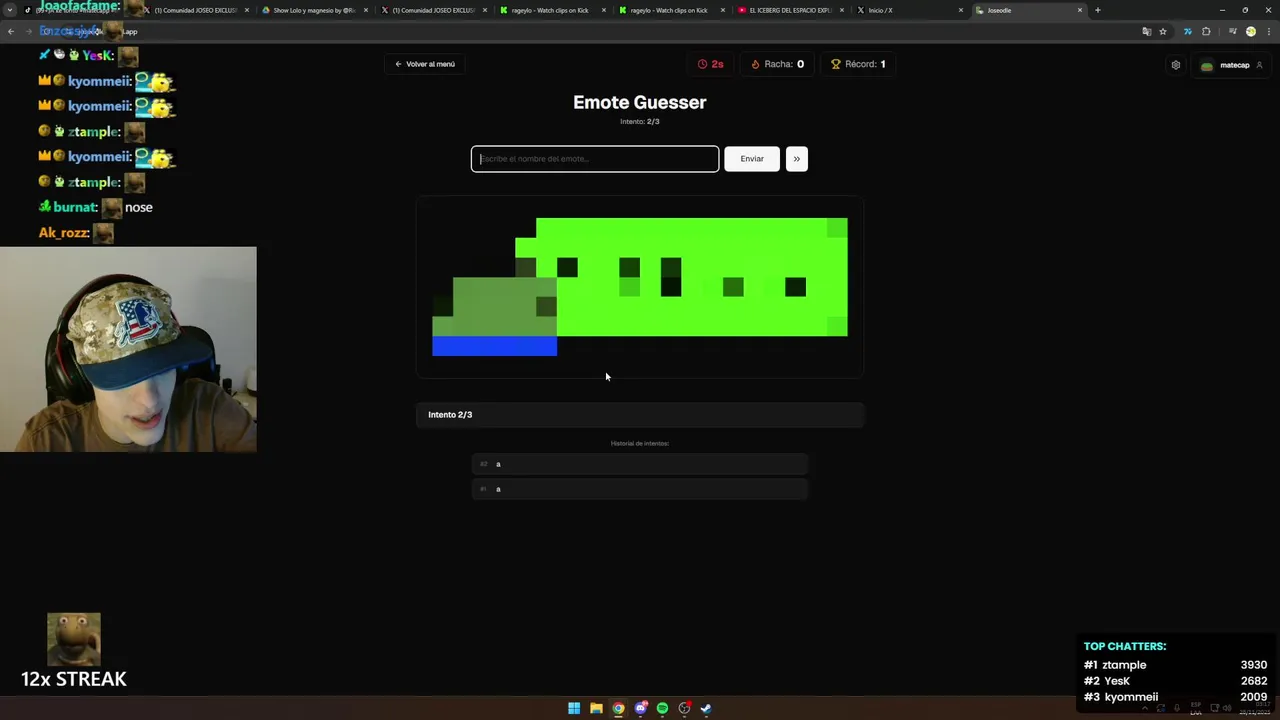Switch to the Show Lolo y magnesio tab
Screen dimensions: 1280x720
click(314, 10)
